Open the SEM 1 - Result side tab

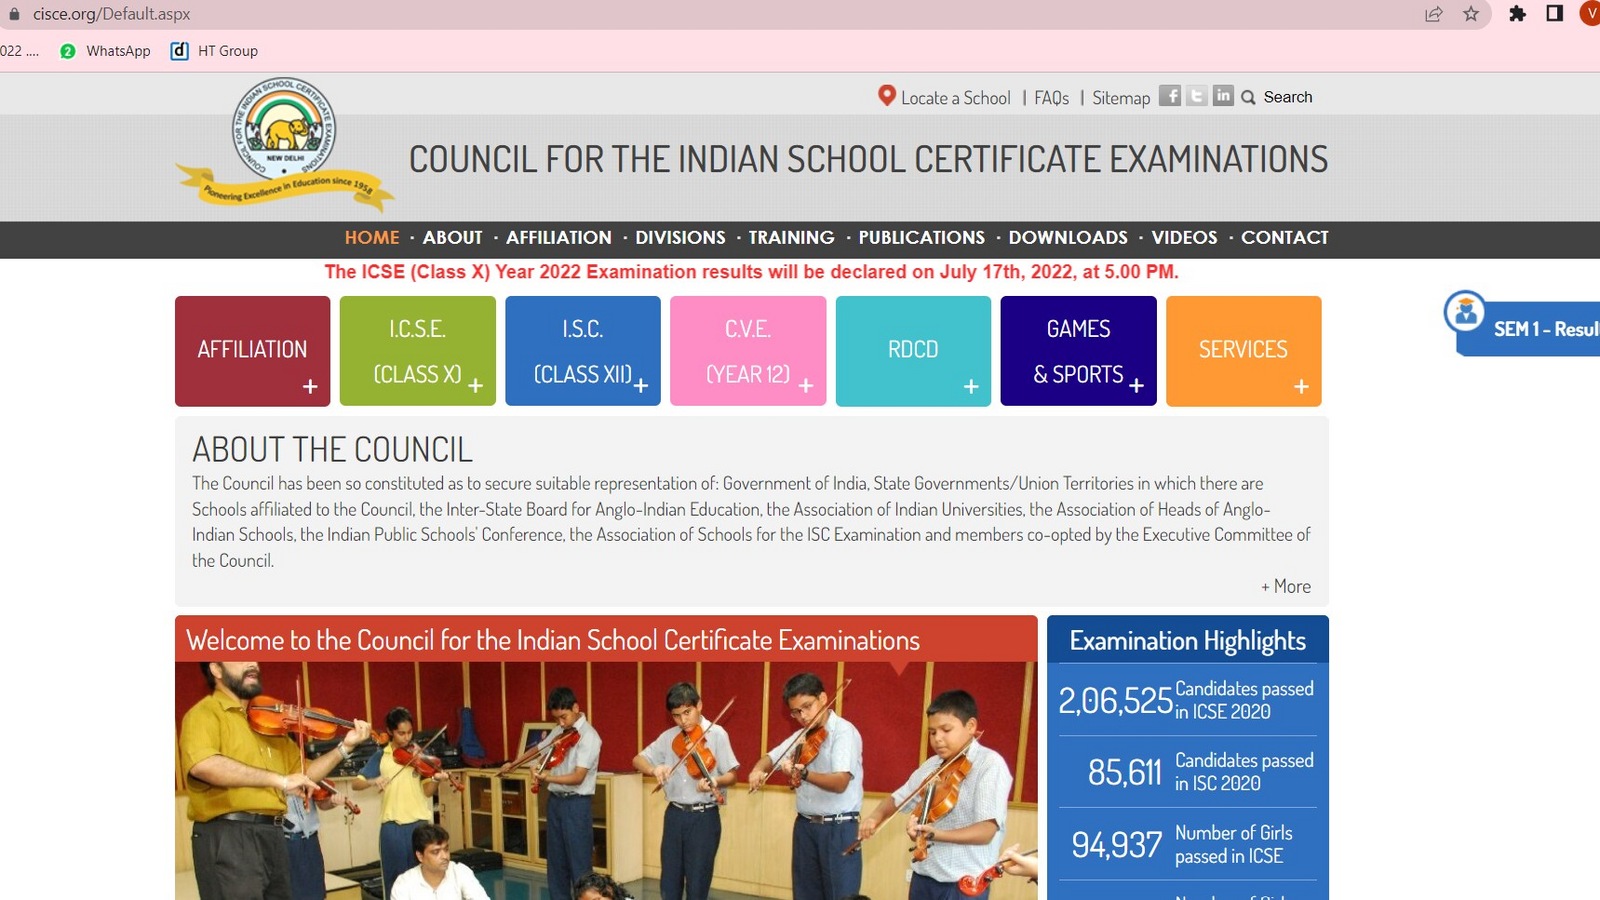1528,328
